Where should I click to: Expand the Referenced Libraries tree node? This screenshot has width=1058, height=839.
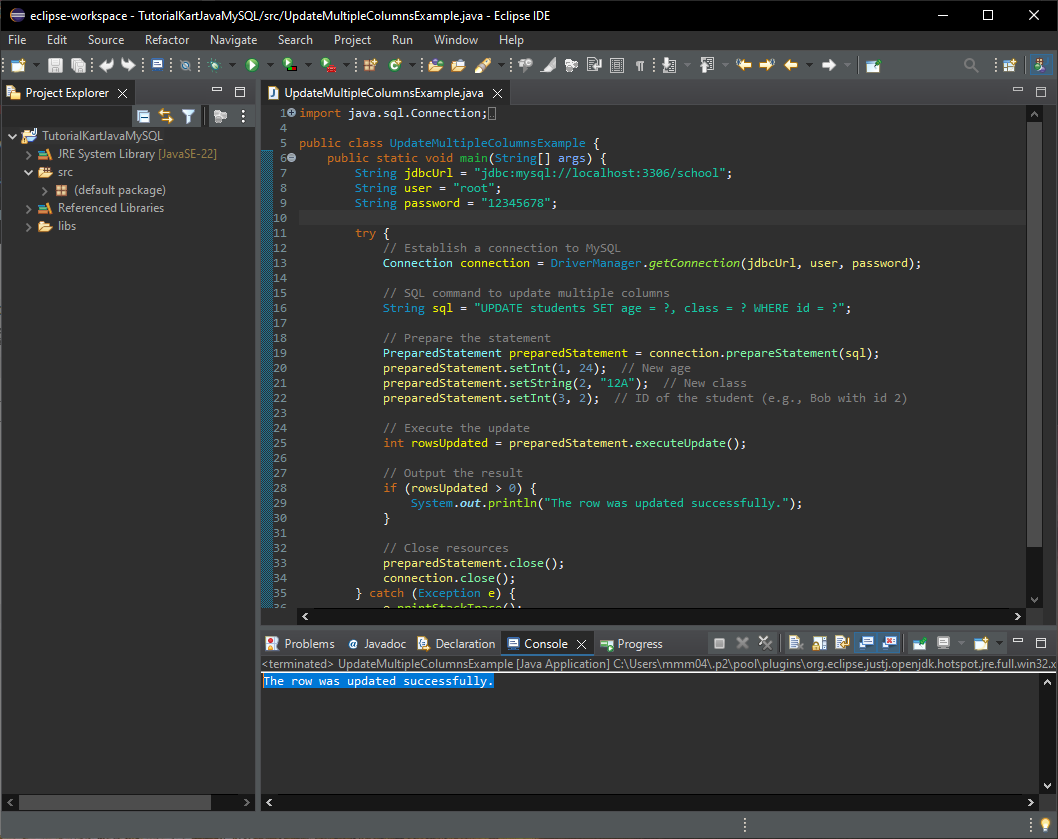29,208
